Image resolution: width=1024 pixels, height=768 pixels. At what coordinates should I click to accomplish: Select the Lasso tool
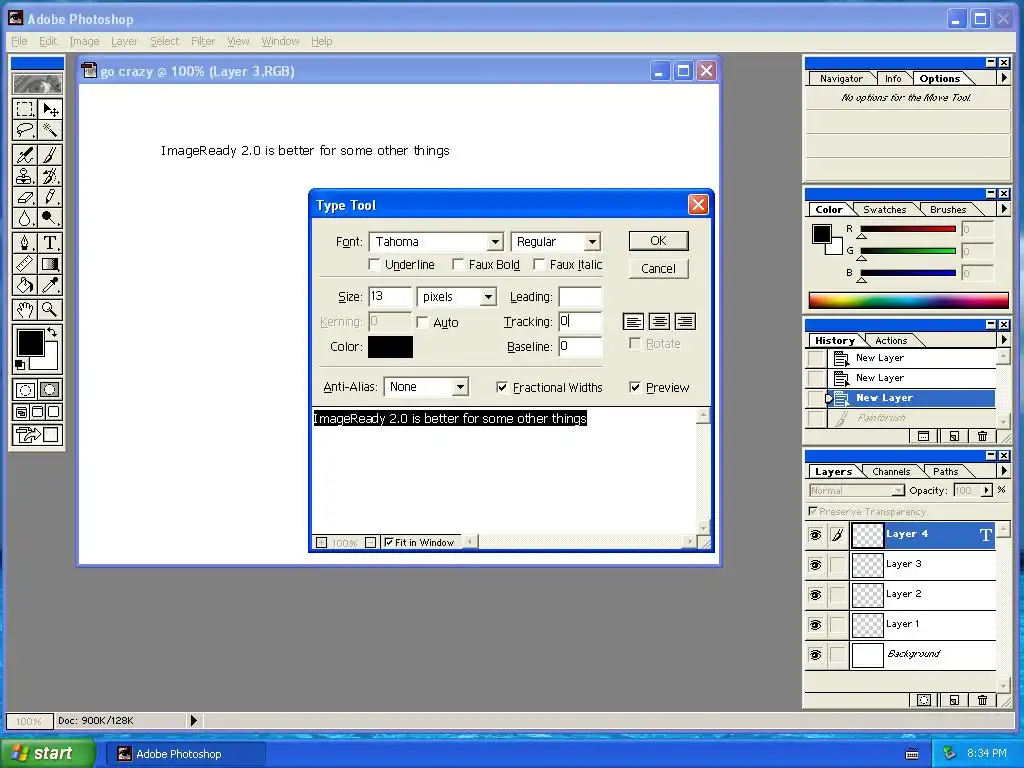click(x=25, y=130)
